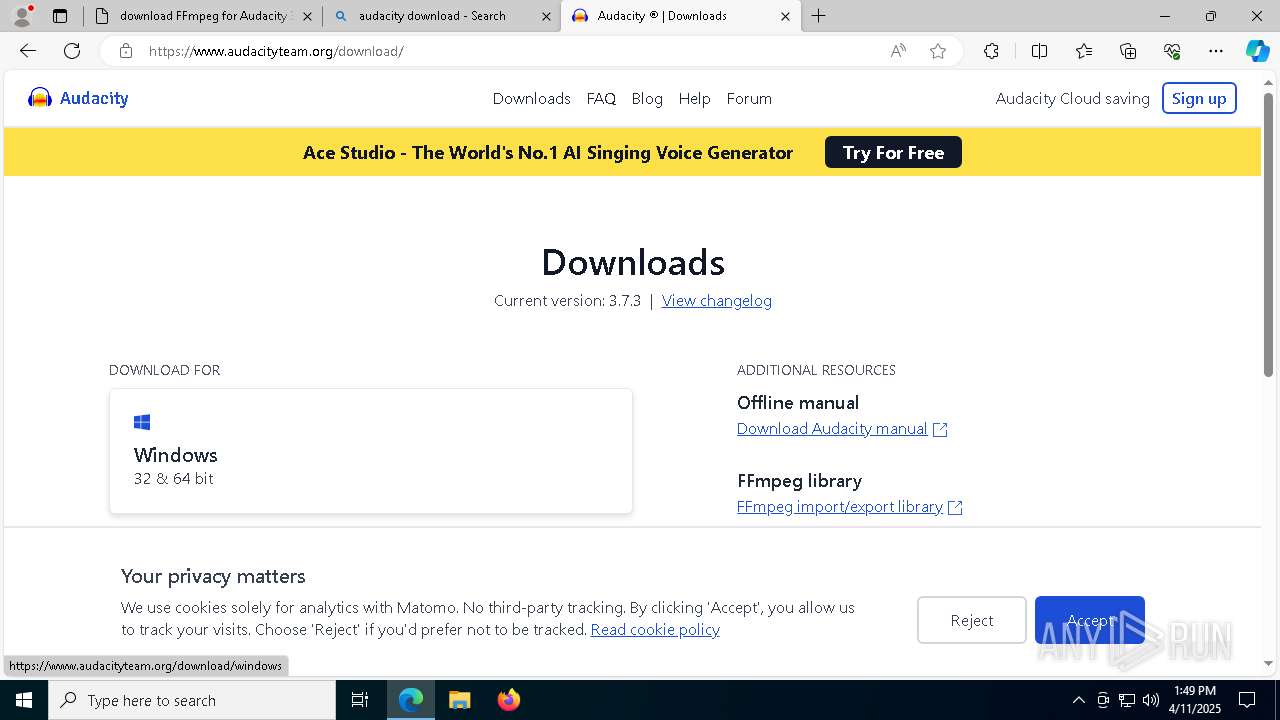Close the Audacity Downloads tab
Screen dimensions: 1280x720
point(785,16)
